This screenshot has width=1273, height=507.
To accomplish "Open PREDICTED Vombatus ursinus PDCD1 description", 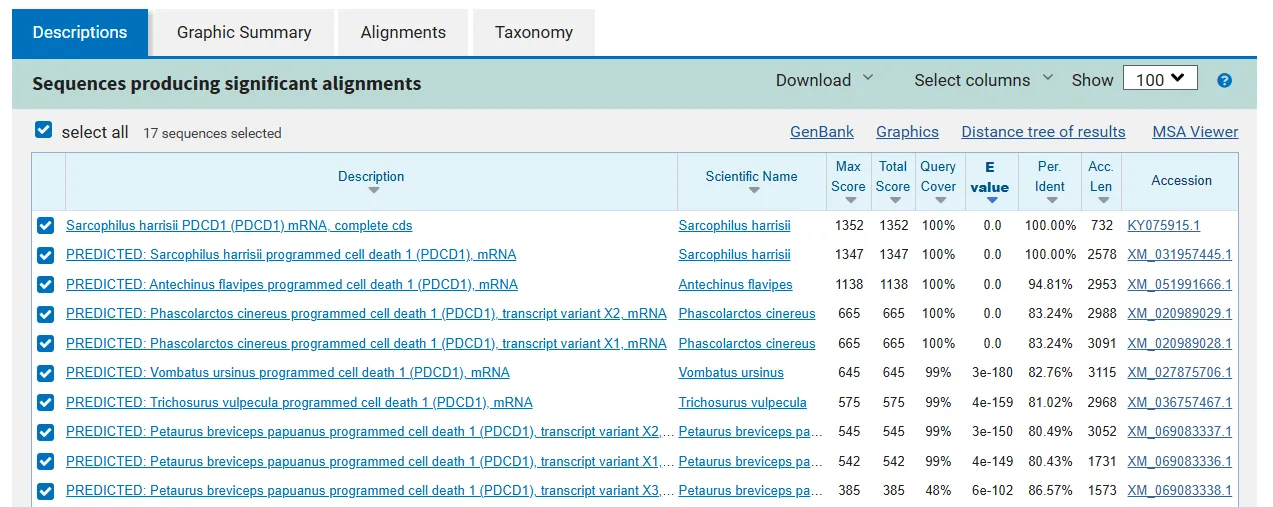I will click(x=288, y=373).
